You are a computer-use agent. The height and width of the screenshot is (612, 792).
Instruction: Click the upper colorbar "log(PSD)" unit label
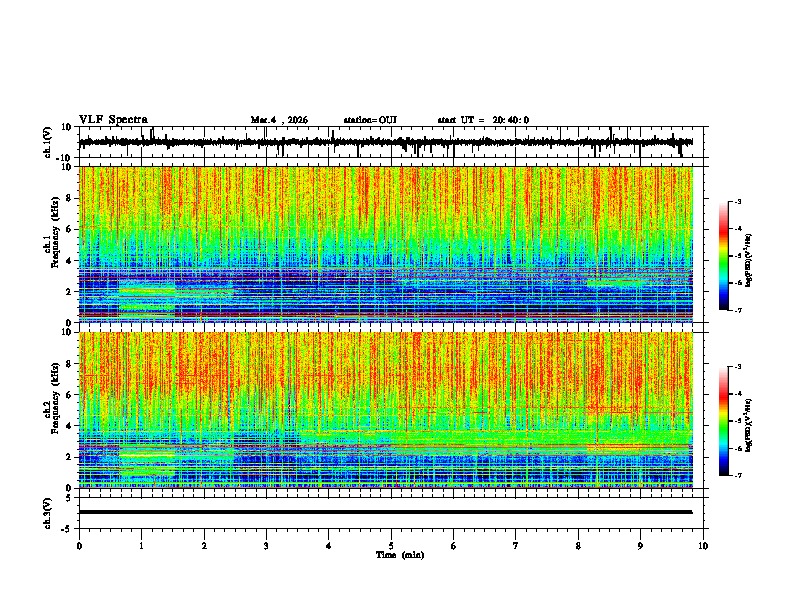[x=749, y=260]
